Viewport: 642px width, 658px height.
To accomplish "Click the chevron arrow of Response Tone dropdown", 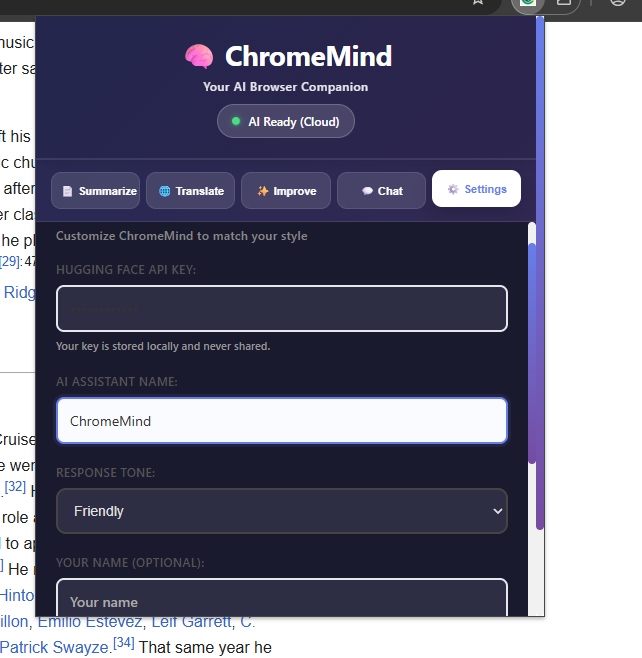I will 498,511.
